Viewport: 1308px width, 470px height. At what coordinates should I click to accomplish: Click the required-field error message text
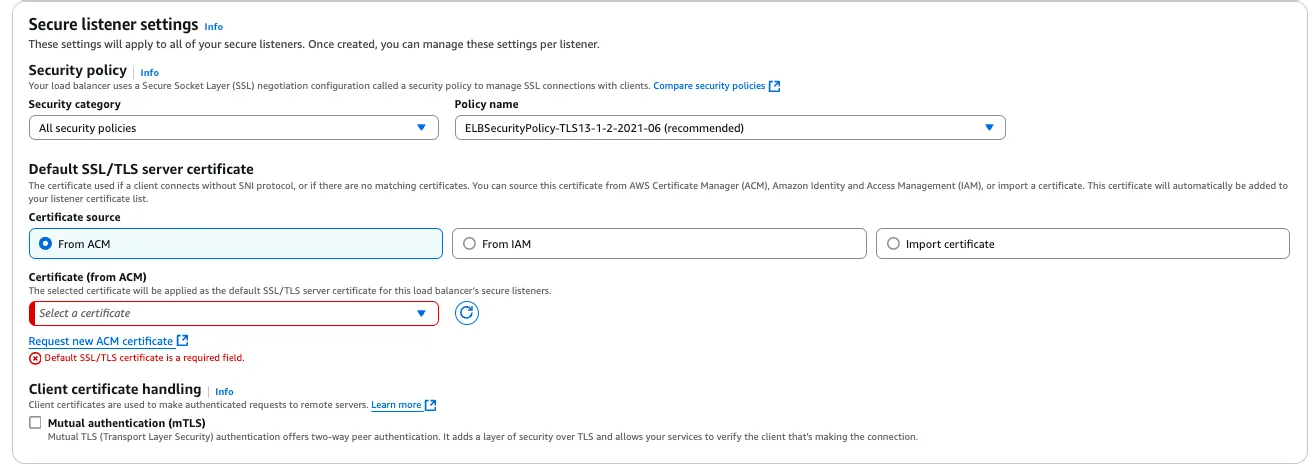click(x=144, y=357)
